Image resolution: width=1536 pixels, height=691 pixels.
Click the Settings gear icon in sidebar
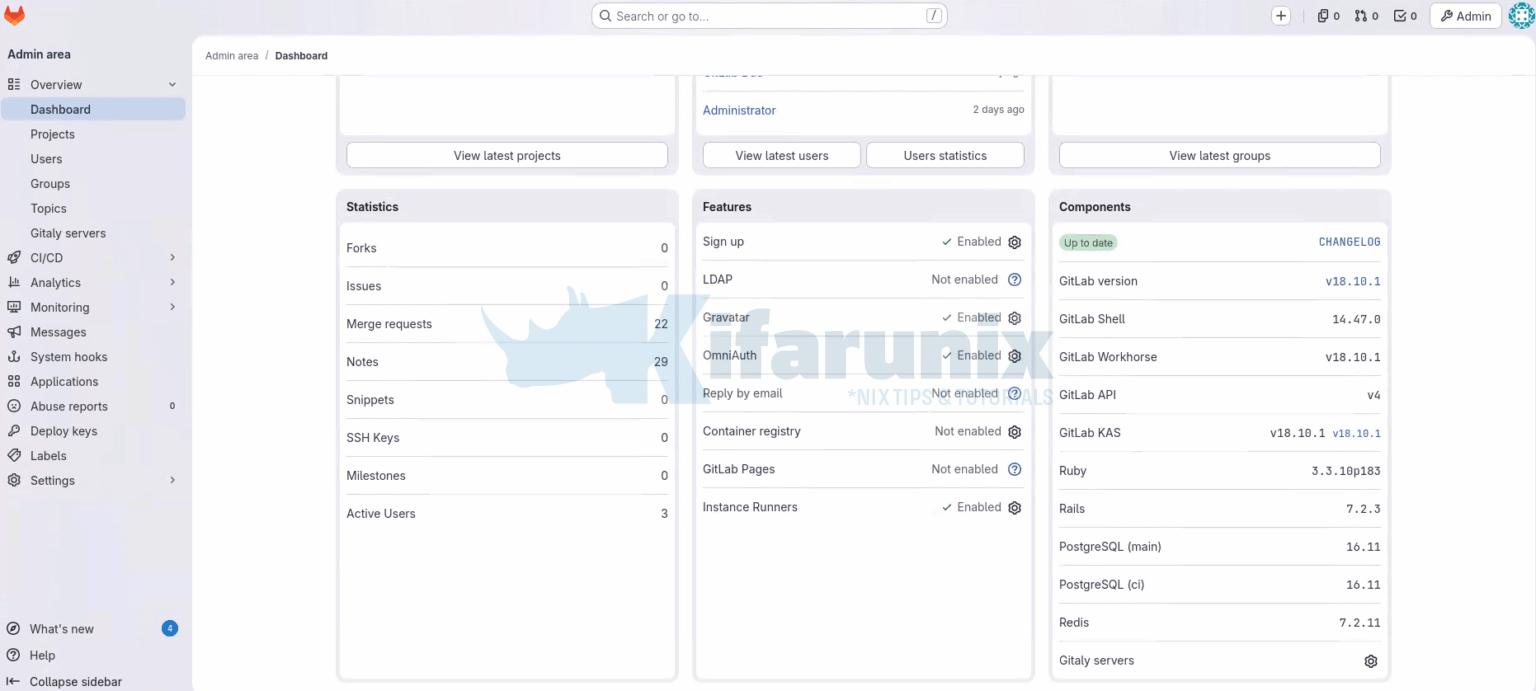pyautogui.click(x=14, y=480)
